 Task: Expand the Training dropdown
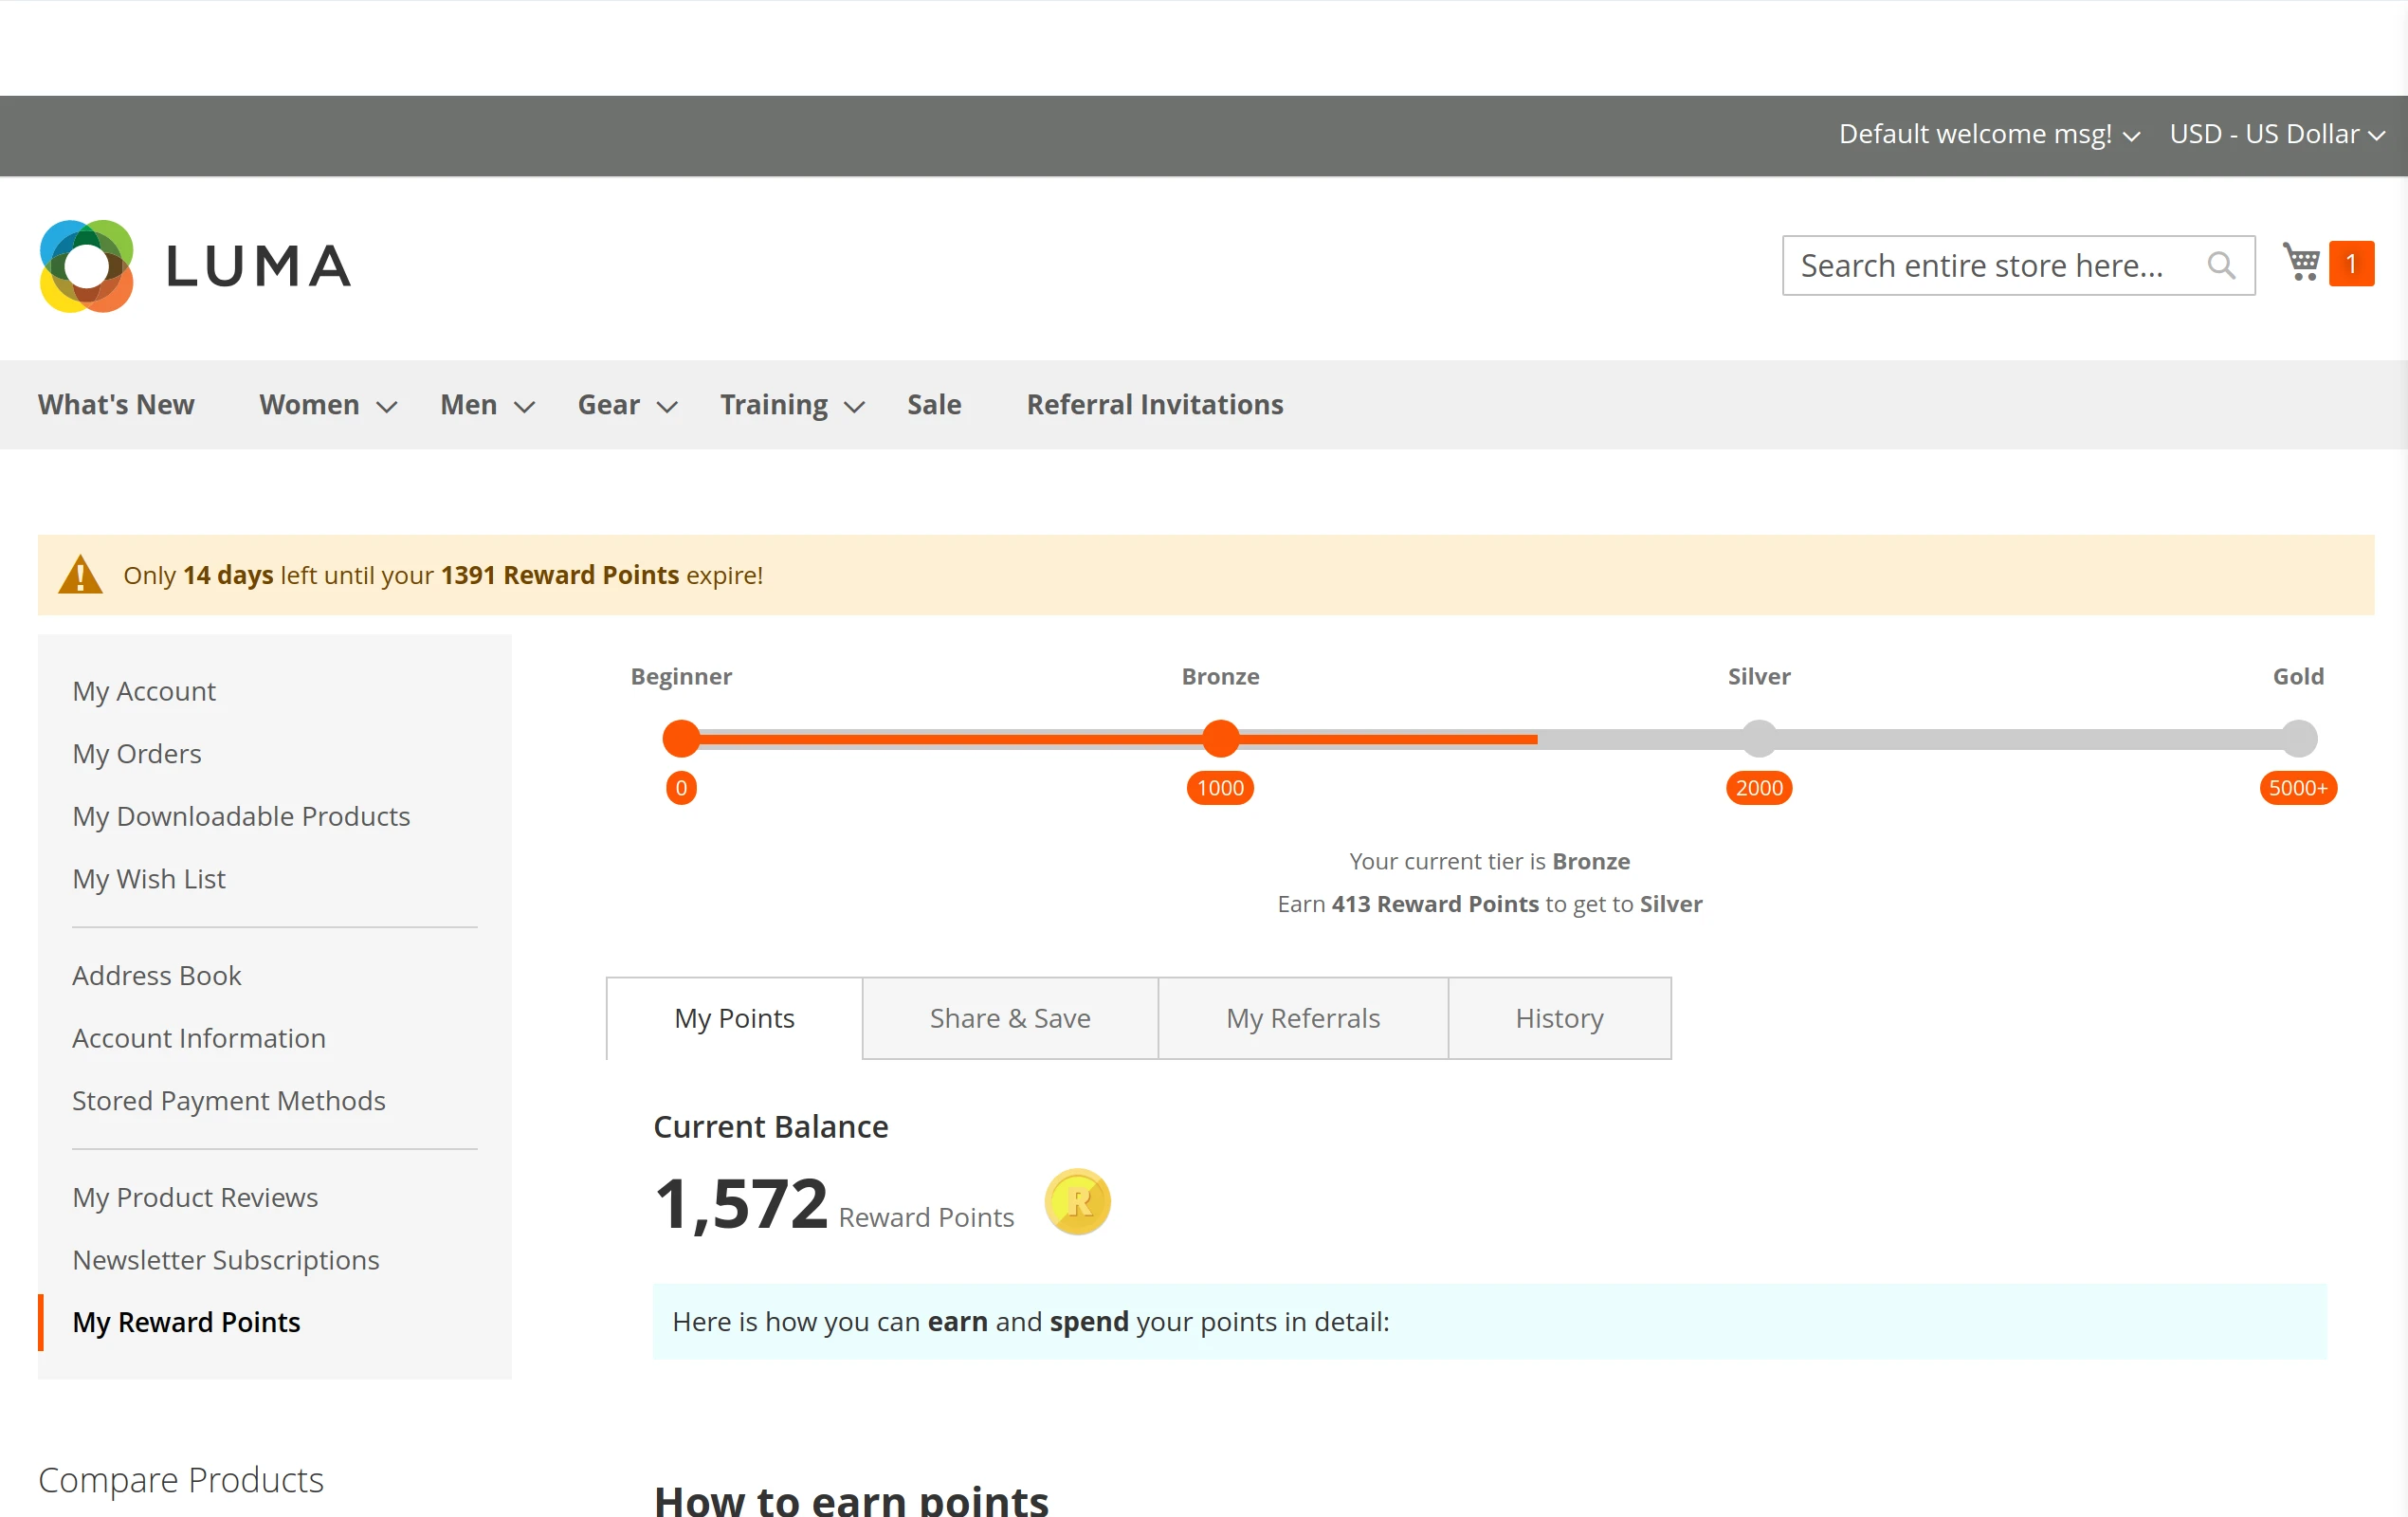(x=853, y=407)
